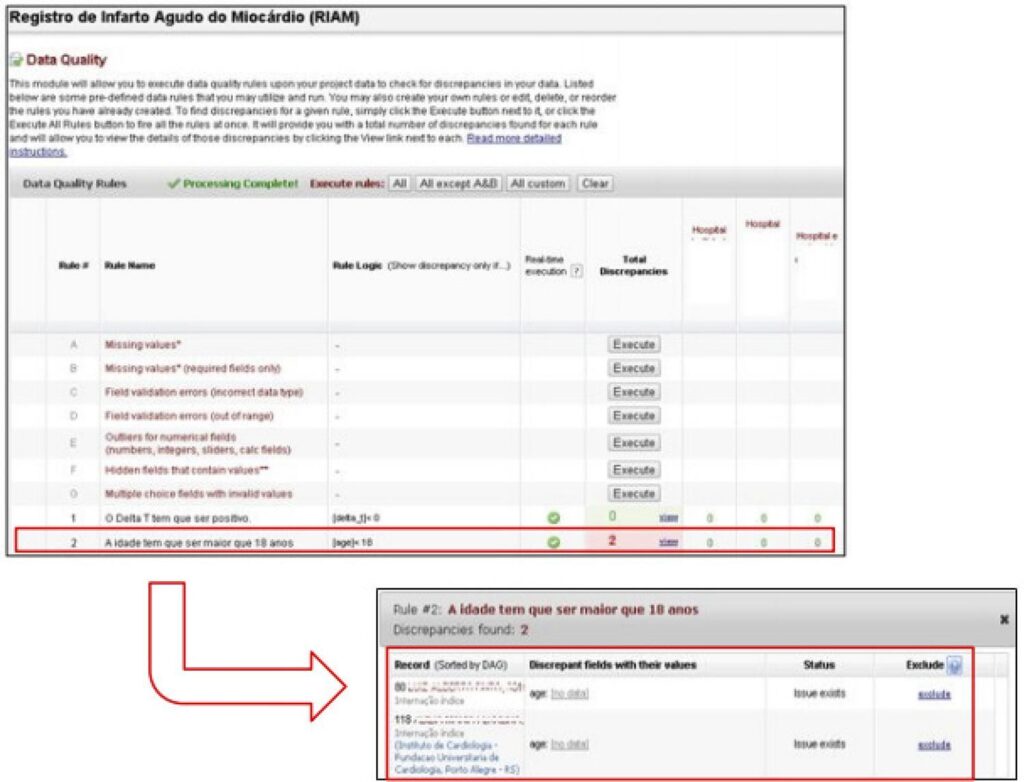Viewport: 1024px width, 782px height.
Task: Execute the Outliers for numerical fields rule
Action: pos(633,442)
